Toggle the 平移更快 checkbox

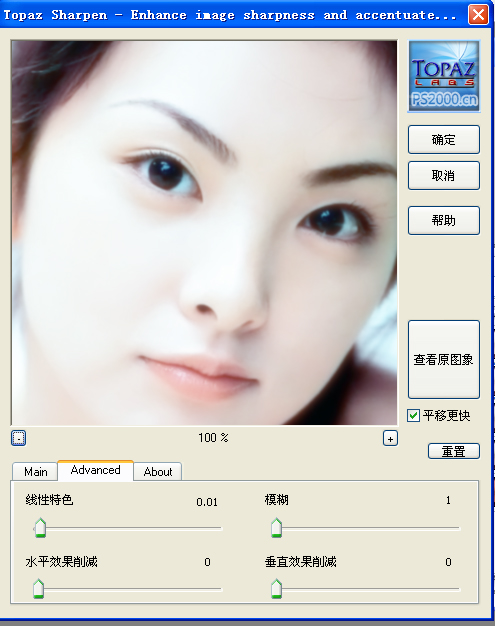[414, 416]
